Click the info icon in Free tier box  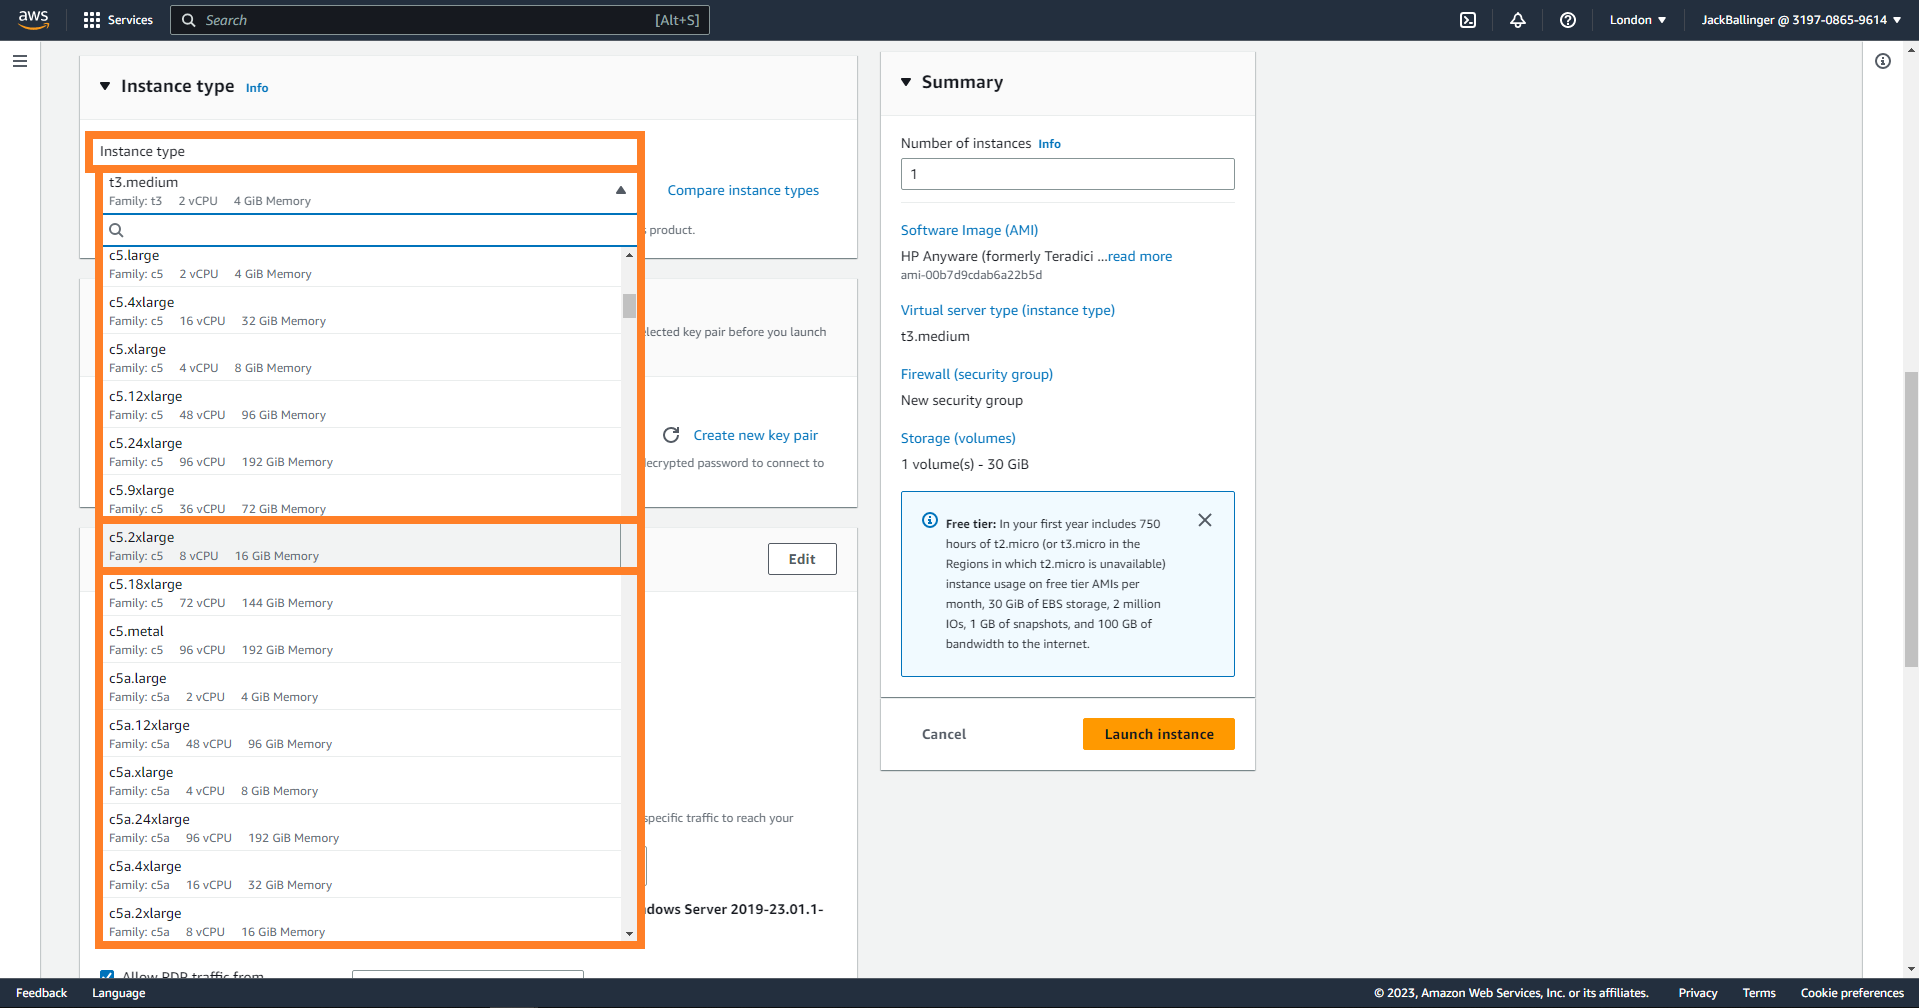930,520
